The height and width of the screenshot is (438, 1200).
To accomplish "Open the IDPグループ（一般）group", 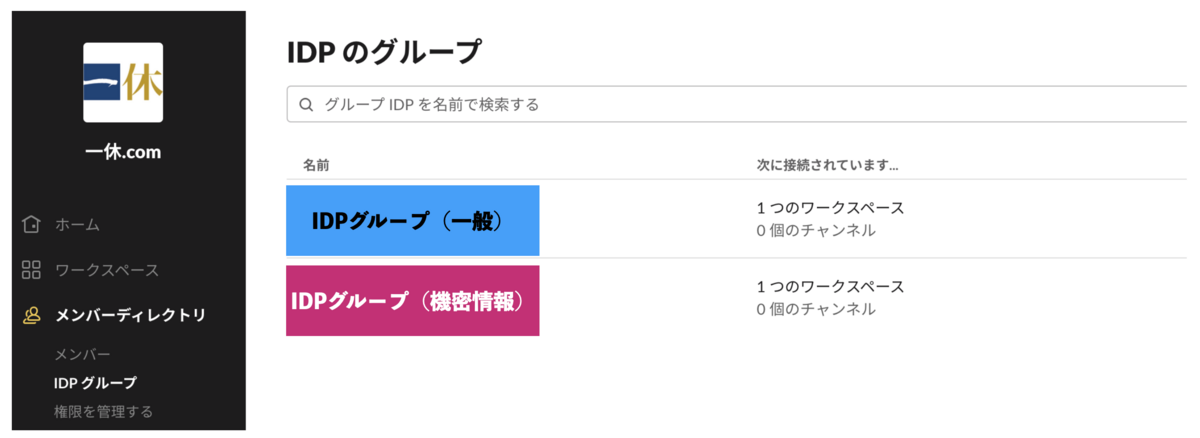I will tap(413, 220).
